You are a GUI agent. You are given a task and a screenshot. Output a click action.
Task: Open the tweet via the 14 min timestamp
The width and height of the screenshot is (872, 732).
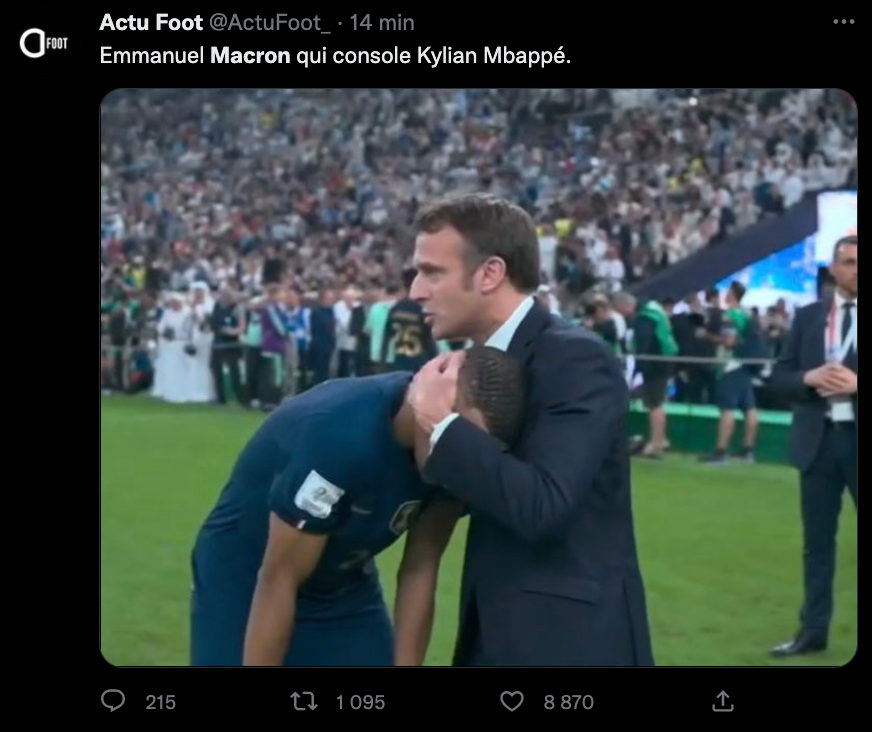[x=382, y=23]
